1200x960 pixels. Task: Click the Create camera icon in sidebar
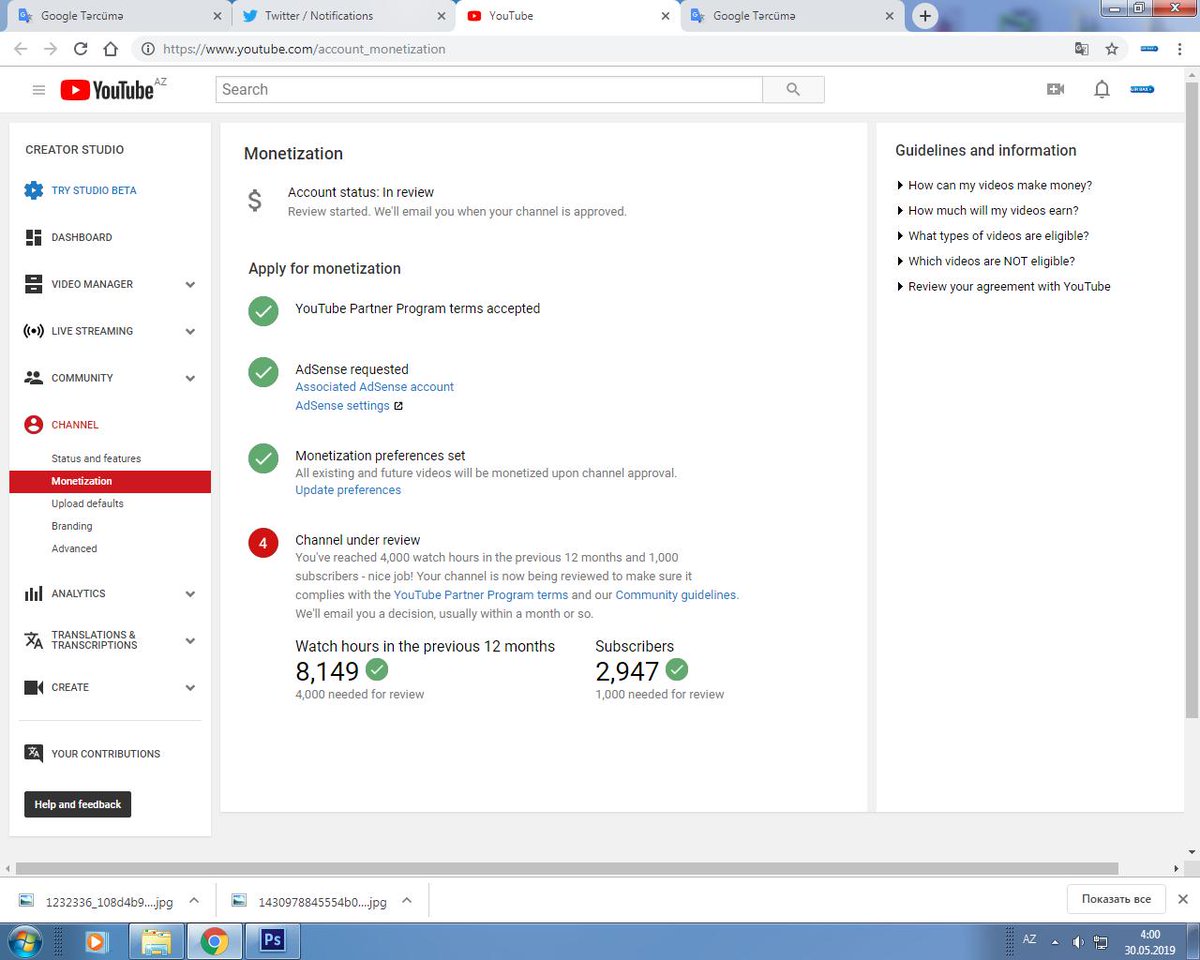[33, 687]
